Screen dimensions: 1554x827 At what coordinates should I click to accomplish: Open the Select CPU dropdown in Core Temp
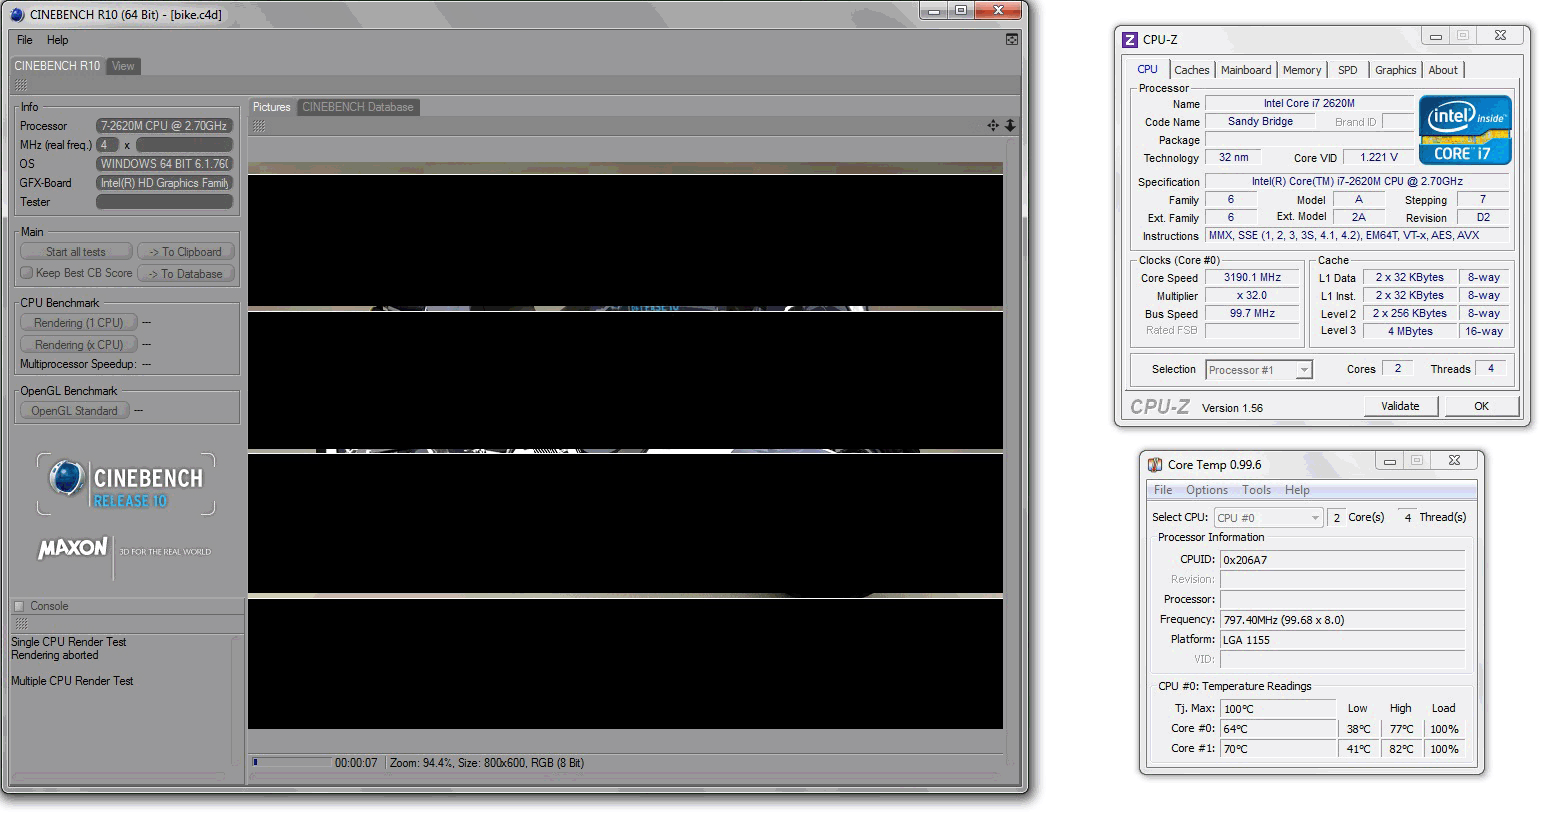[1269, 518]
